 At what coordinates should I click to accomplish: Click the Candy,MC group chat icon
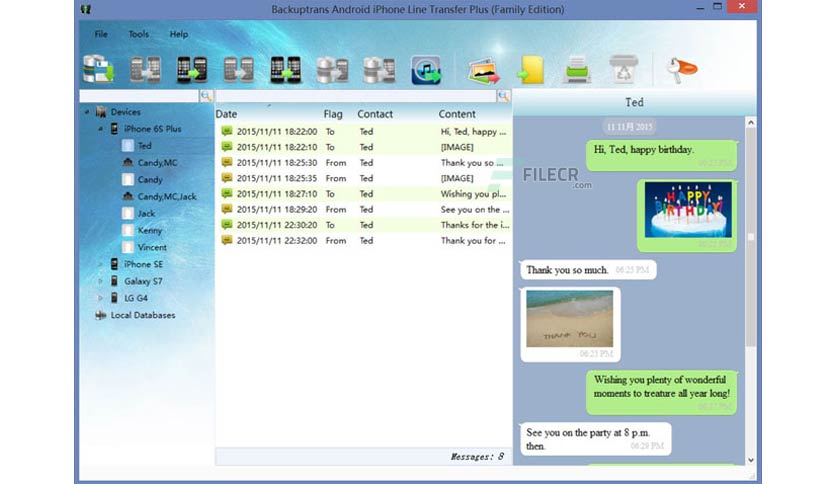[x=127, y=163]
